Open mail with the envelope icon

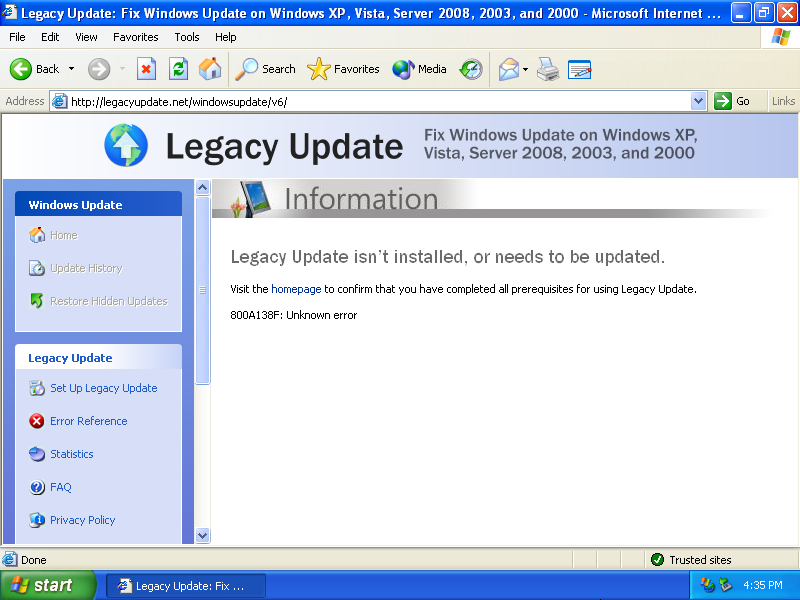(507, 68)
